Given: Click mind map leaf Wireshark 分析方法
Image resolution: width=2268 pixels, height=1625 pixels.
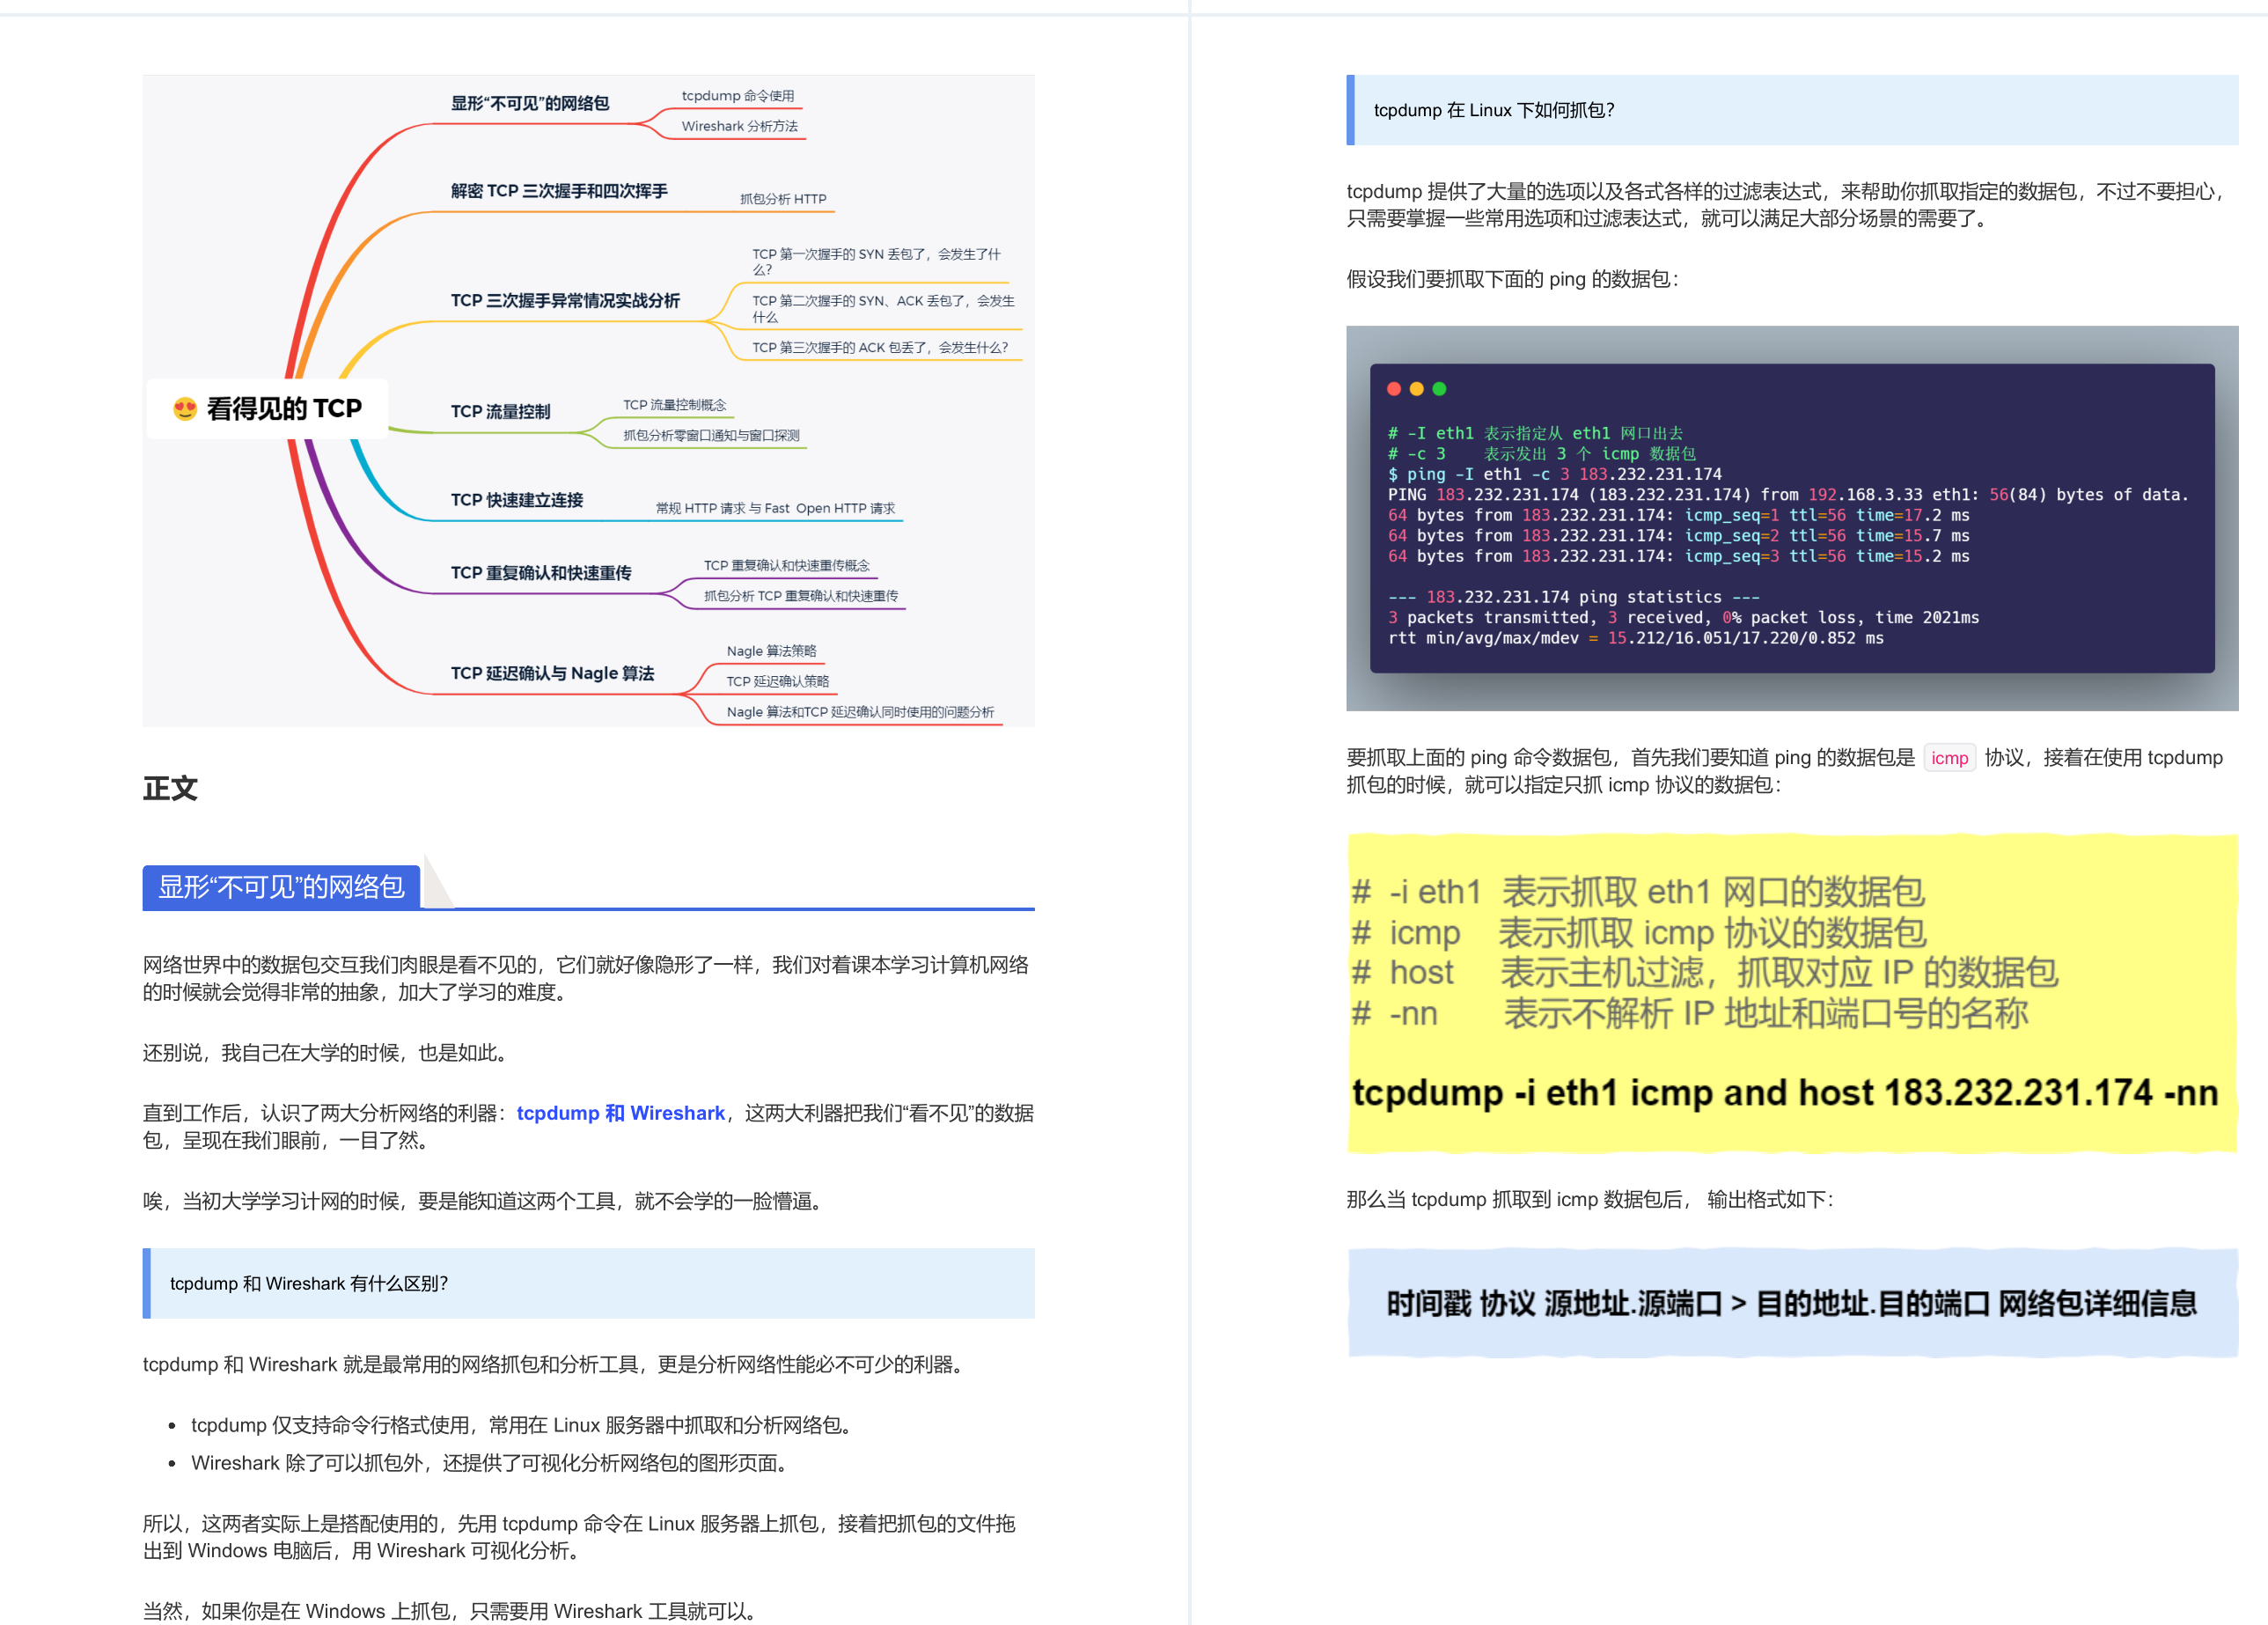Looking at the screenshot, I should [x=740, y=126].
